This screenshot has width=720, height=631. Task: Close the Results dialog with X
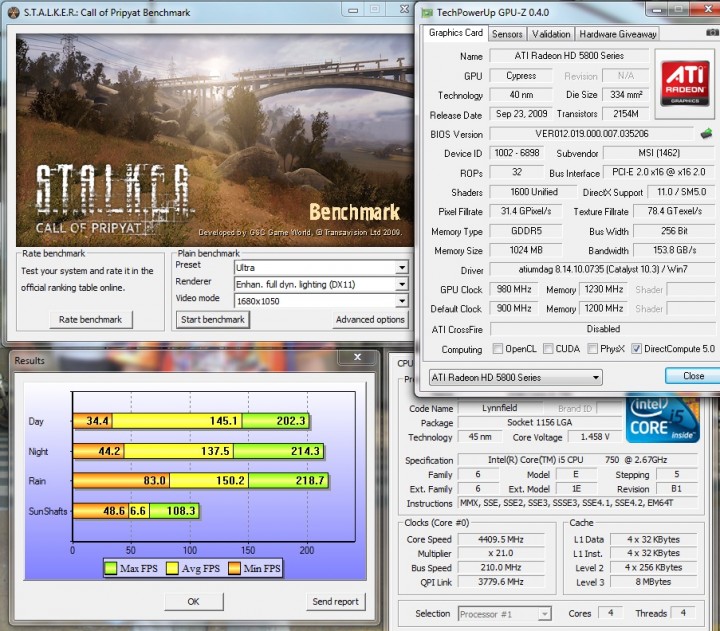(357, 357)
